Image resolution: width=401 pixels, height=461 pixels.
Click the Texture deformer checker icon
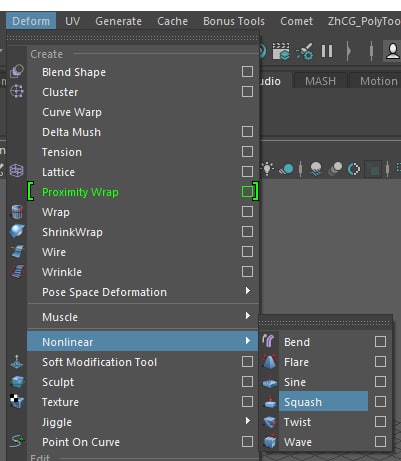click(x=17, y=401)
